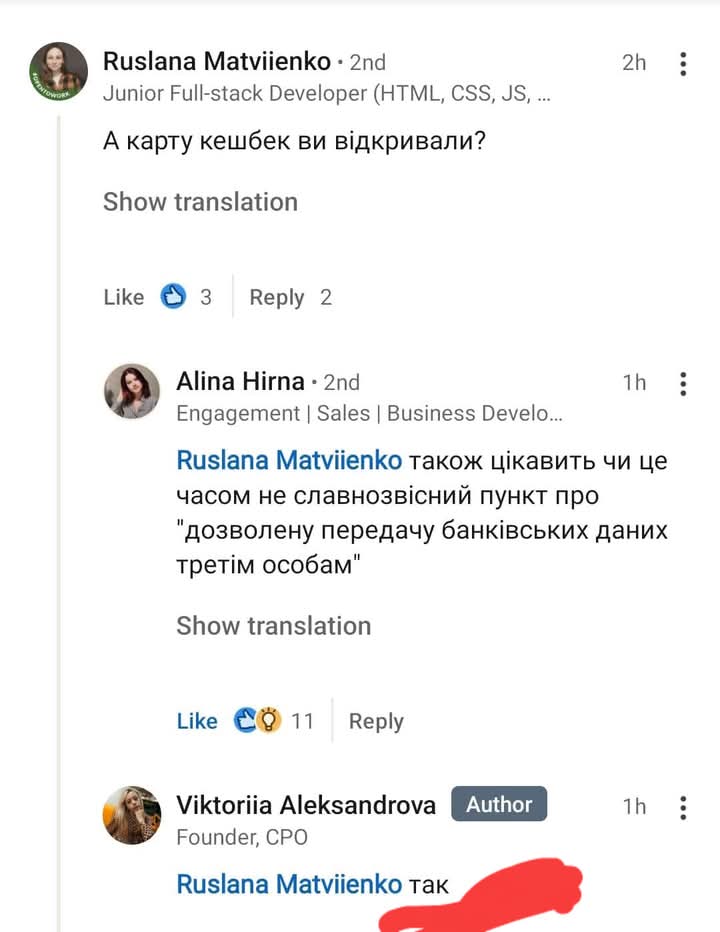Reply to Ruslana Matviienko's comment

tap(277, 297)
